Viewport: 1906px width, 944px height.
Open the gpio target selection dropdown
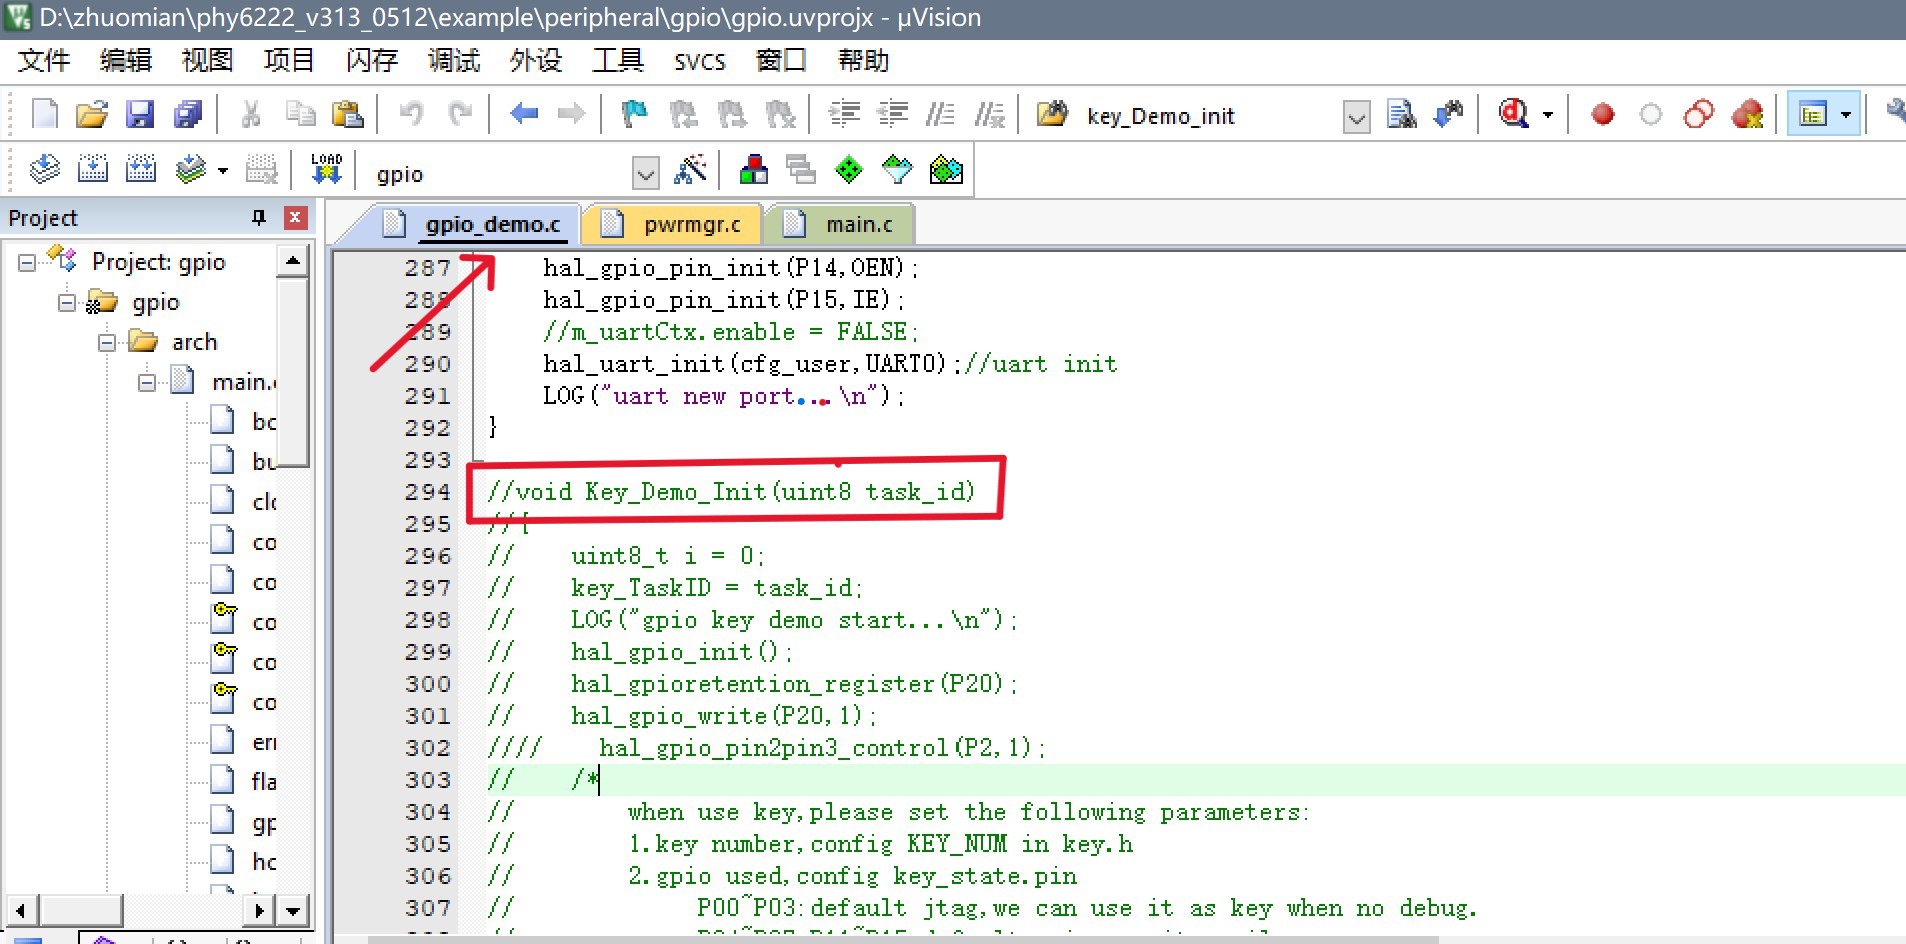646,174
